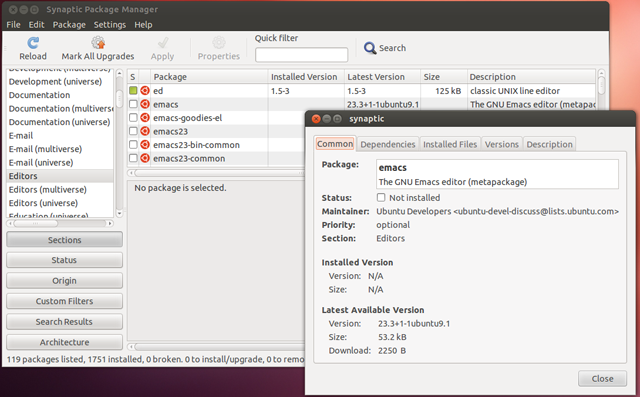Close the synaptic properties dialog
The height and width of the screenshot is (397, 640).
(602, 379)
